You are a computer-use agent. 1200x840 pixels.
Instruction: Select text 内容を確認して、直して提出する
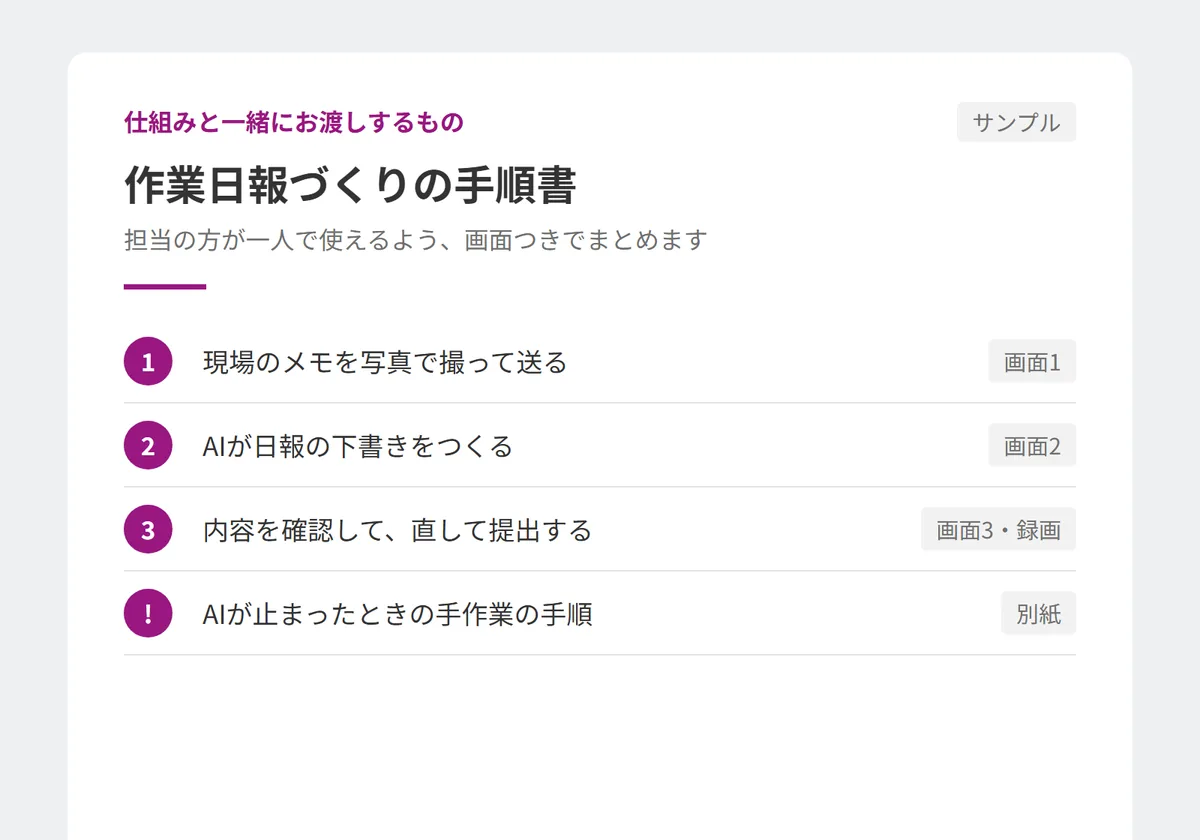tap(398, 530)
